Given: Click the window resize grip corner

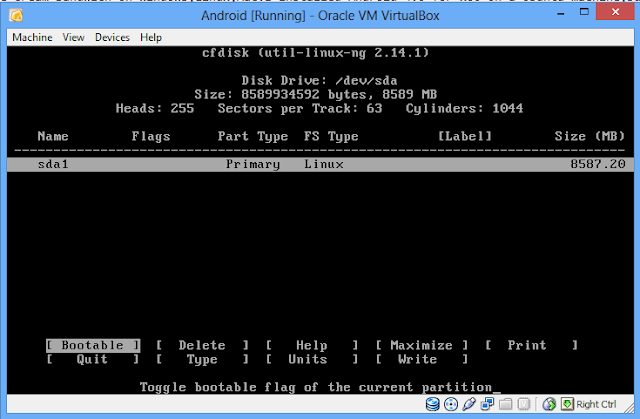Looking at the screenshot, I should (629, 409).
